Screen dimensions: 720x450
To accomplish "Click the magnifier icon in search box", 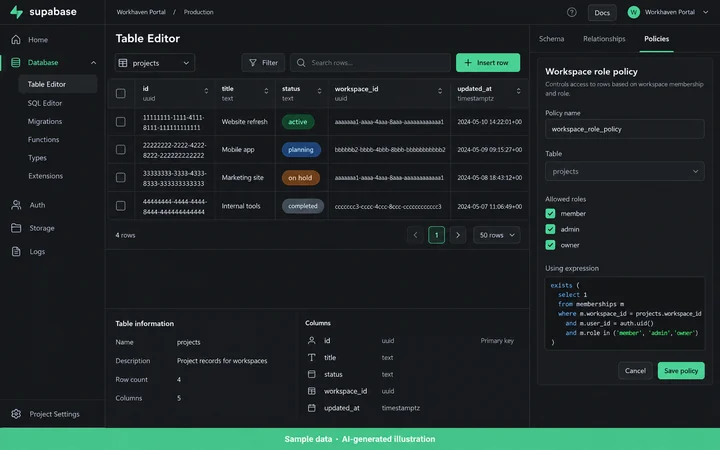I will tap(301, 62).
